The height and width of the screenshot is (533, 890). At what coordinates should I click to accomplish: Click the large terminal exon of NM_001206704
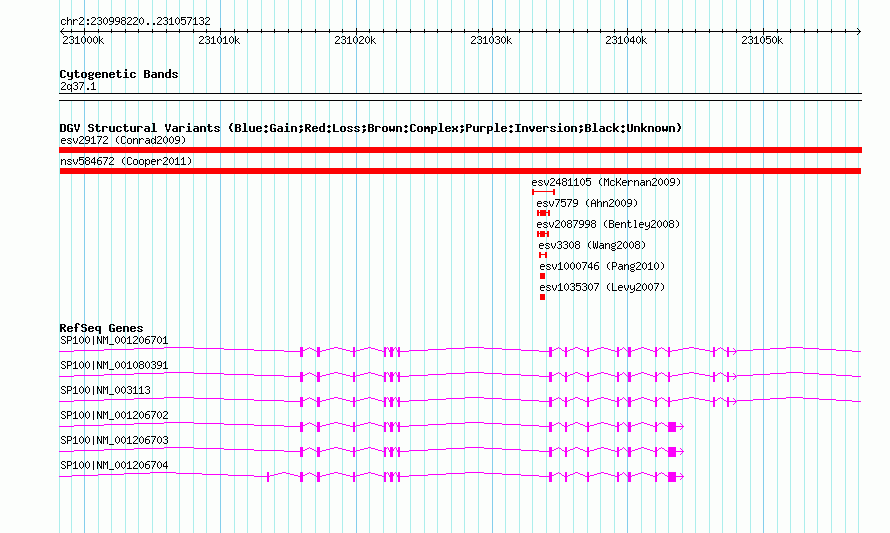[672, 477]
